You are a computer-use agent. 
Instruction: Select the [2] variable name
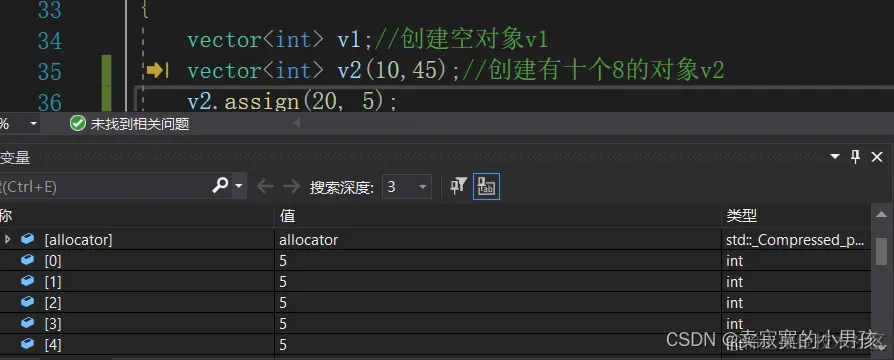(x=52, y=303)
